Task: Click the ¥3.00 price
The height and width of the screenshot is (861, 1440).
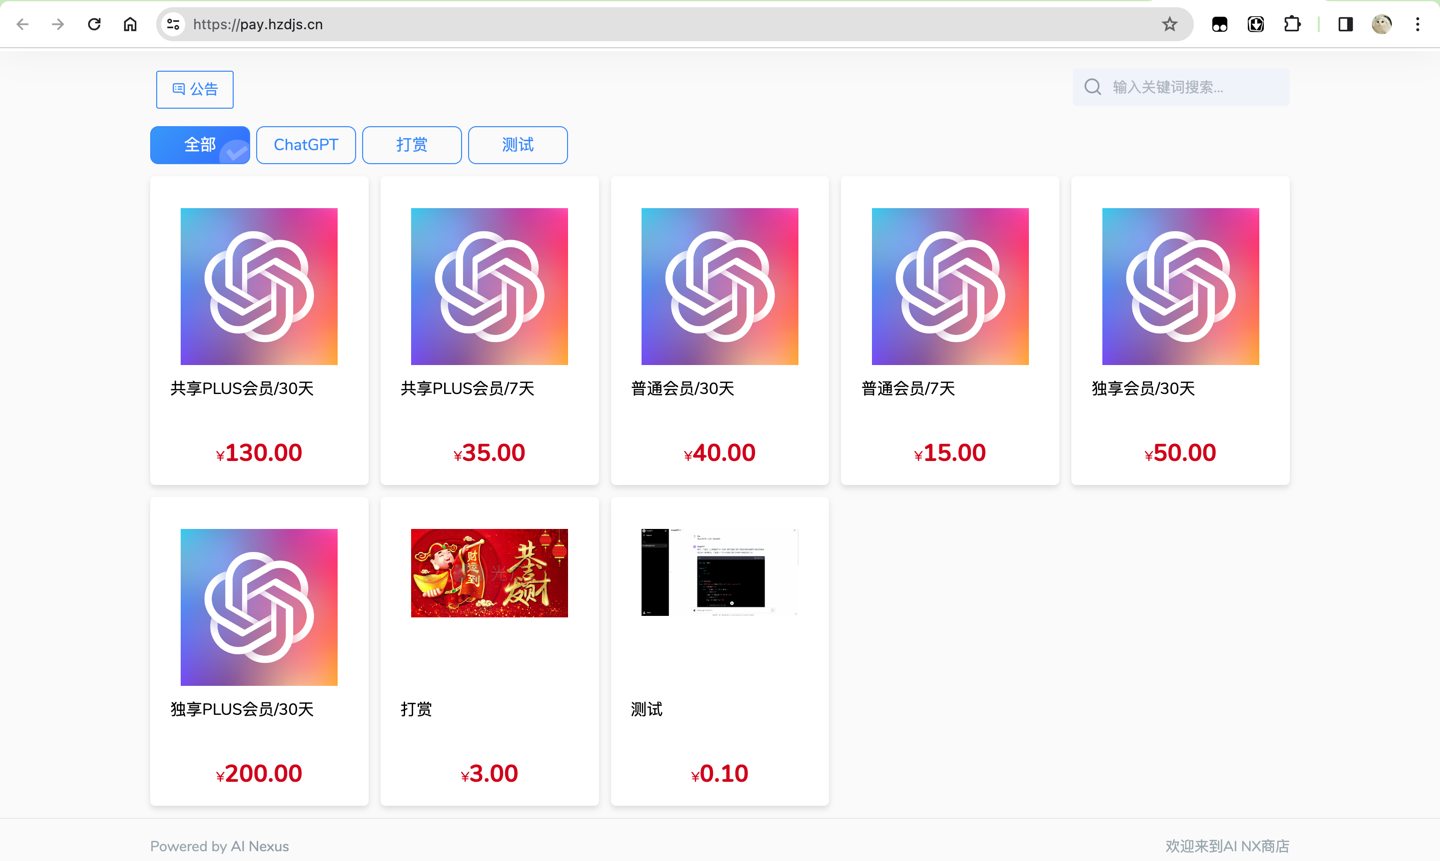Action: coord(489,774)
